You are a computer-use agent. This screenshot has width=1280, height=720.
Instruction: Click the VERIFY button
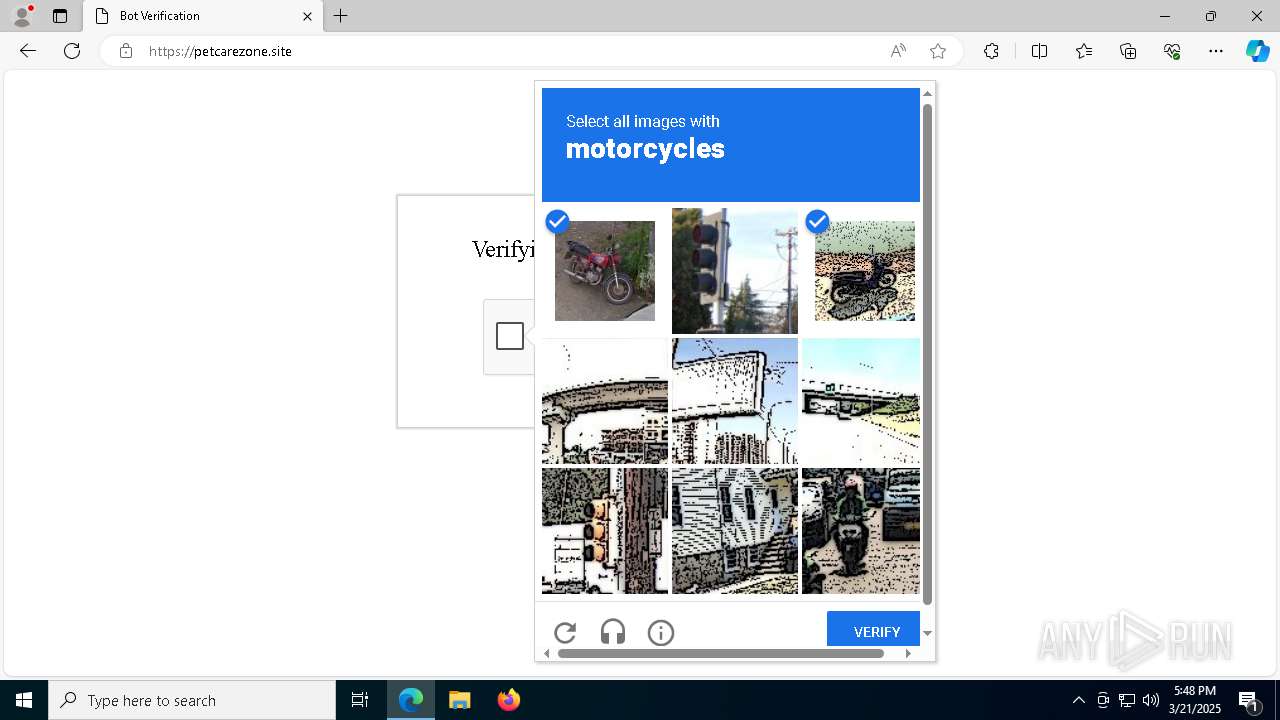874,630
